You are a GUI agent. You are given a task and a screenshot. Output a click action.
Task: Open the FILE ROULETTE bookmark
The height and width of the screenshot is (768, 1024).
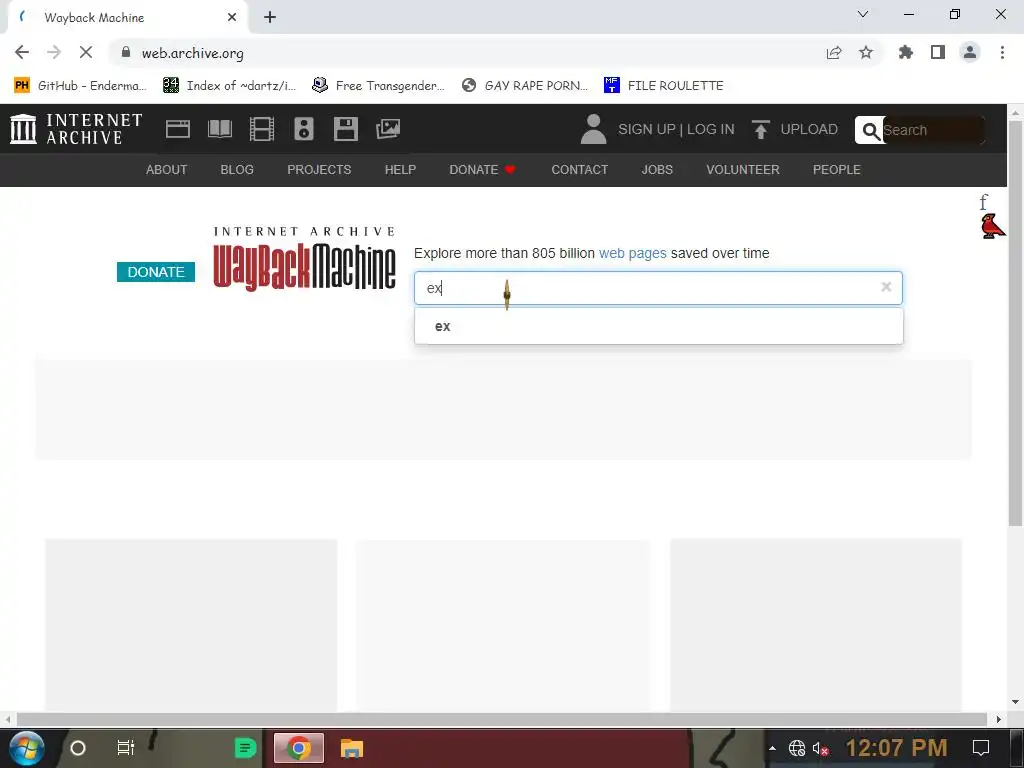tap(664, 86)
